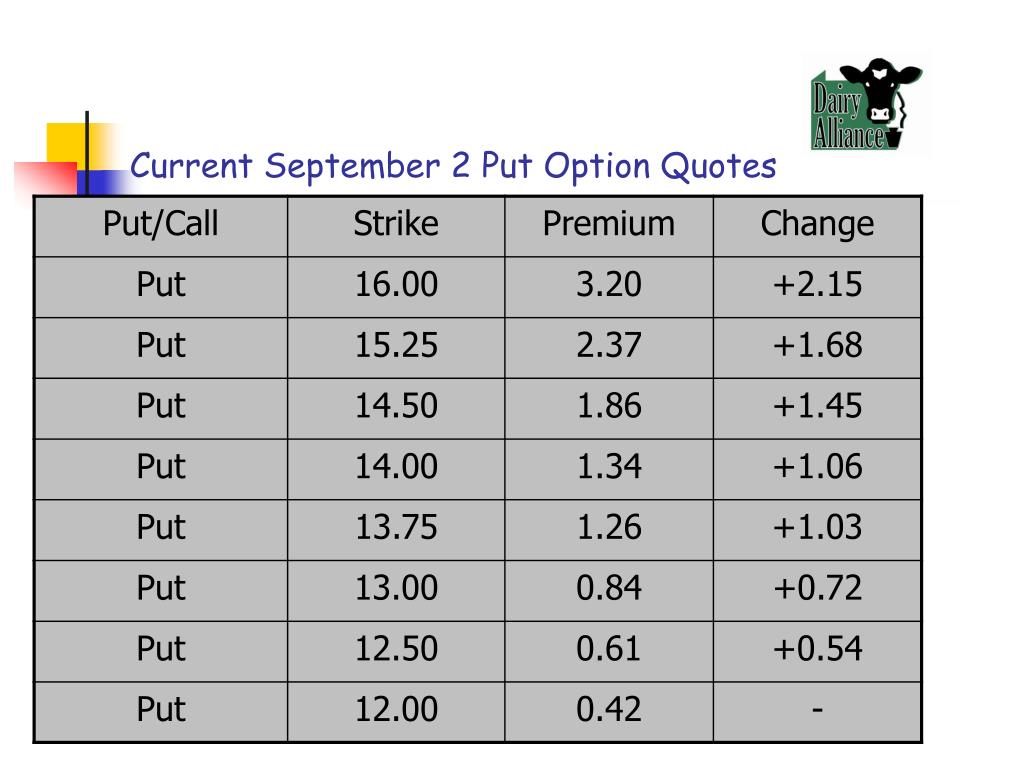Click the Strike column header
1024x768 pixels.
click(396, 223)
